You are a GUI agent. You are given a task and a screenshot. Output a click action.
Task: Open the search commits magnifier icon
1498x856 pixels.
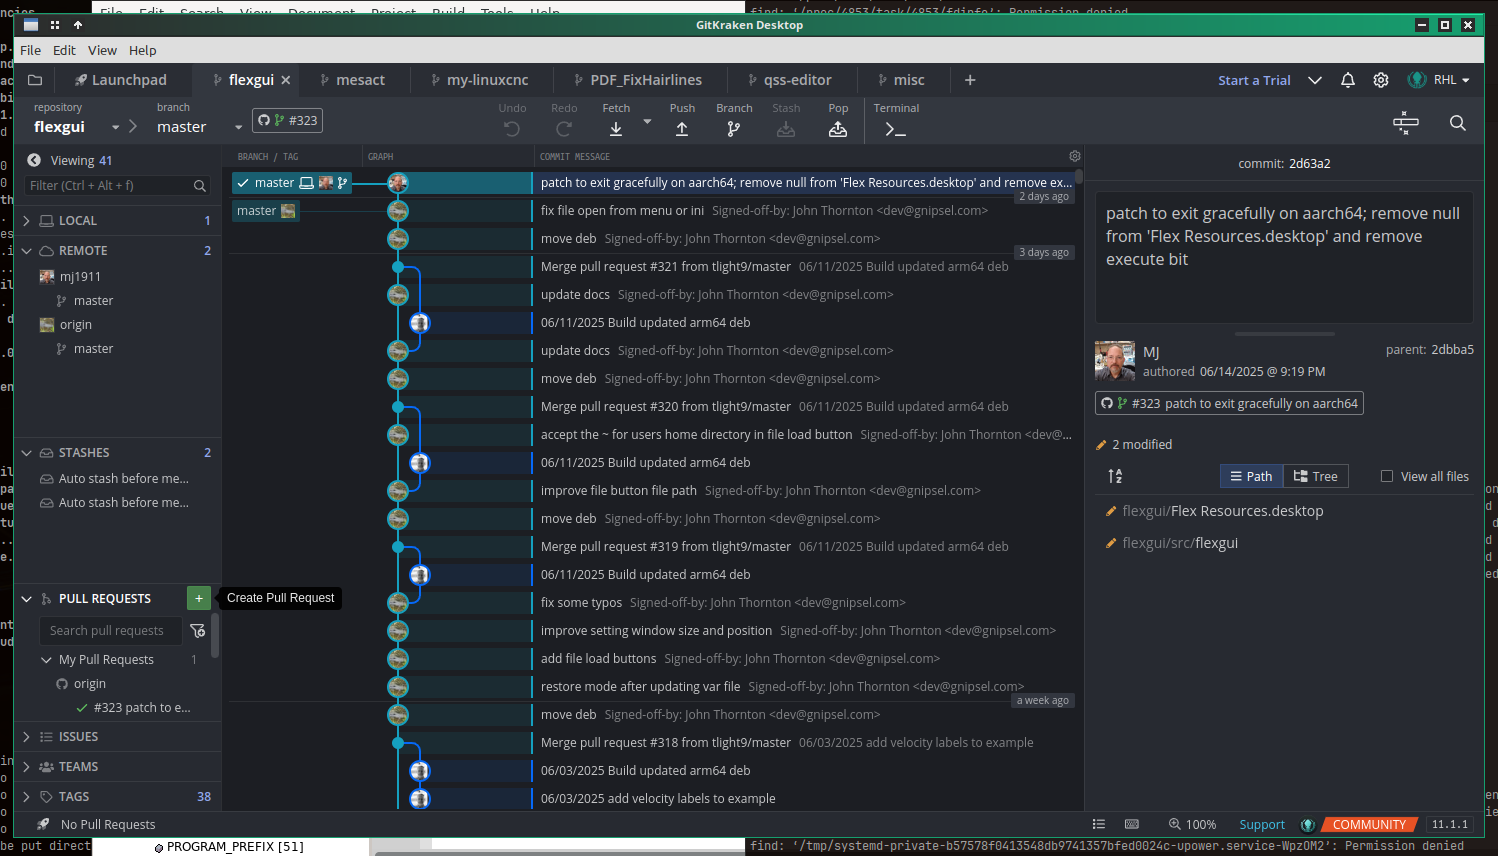coord(1458,123)
